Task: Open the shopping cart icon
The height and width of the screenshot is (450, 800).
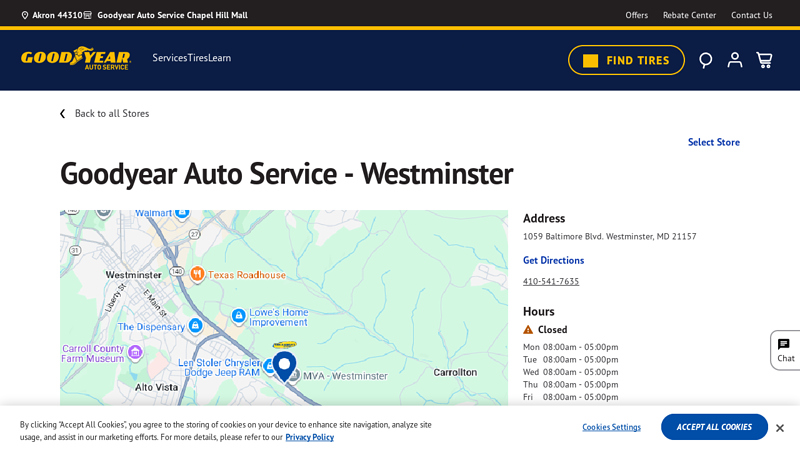Action: pyautogui.click(x=764, y=60)
